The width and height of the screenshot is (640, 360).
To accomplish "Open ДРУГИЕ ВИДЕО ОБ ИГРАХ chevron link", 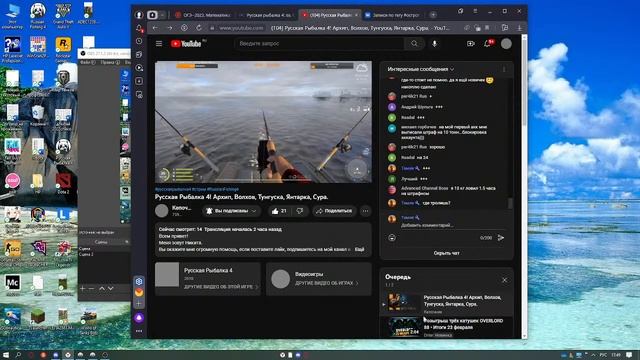I will (x=327, y=283).
